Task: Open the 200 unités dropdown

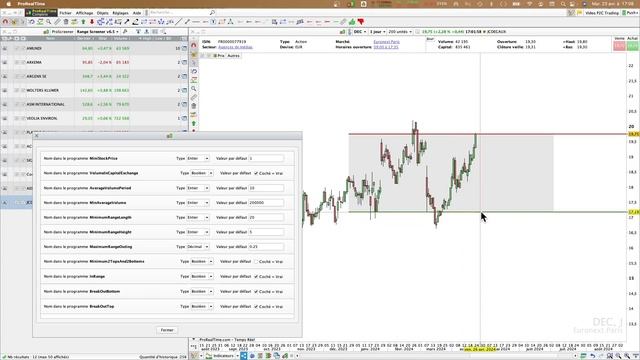Action: pyautogui.click(x=400, y=31)
